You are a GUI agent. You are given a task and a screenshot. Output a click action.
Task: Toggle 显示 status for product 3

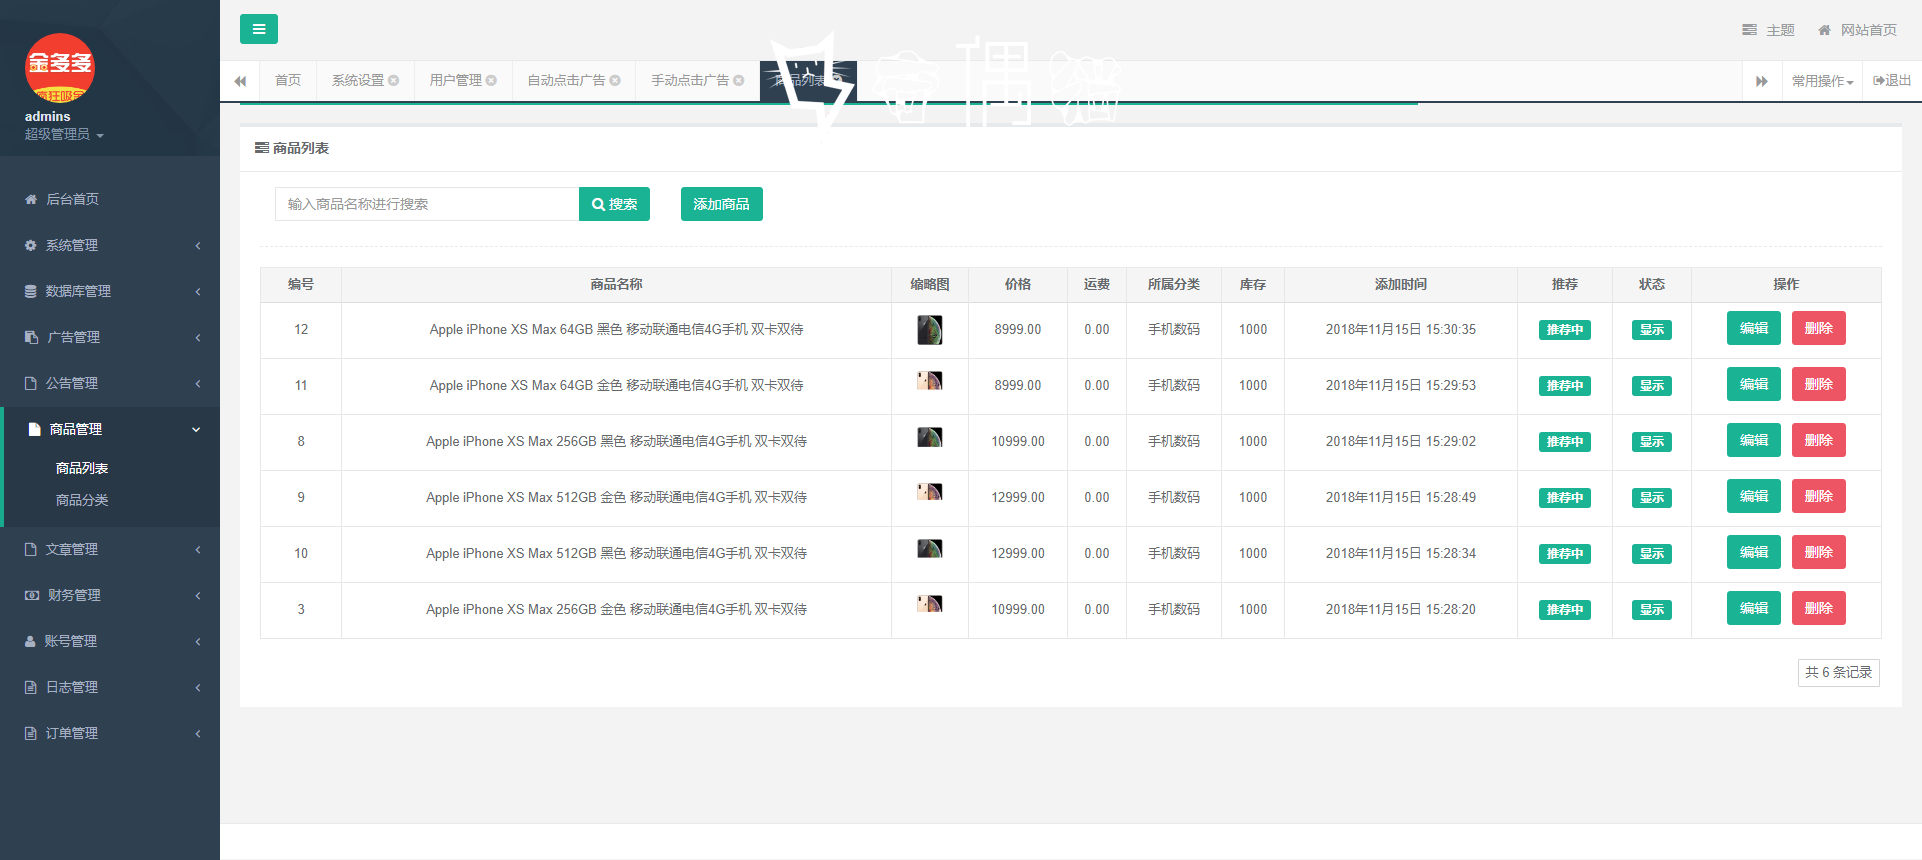(1652, 610)
